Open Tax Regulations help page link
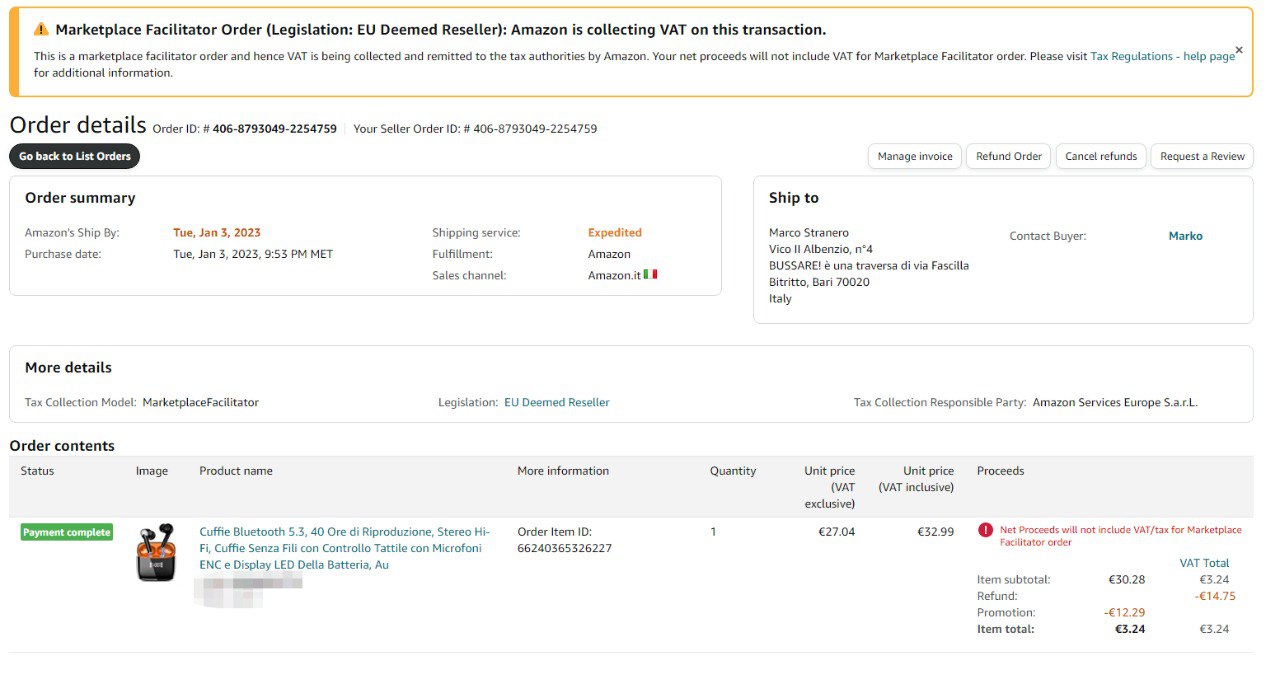Screen dimensions: 1280x684 (x=1162, y=57)
